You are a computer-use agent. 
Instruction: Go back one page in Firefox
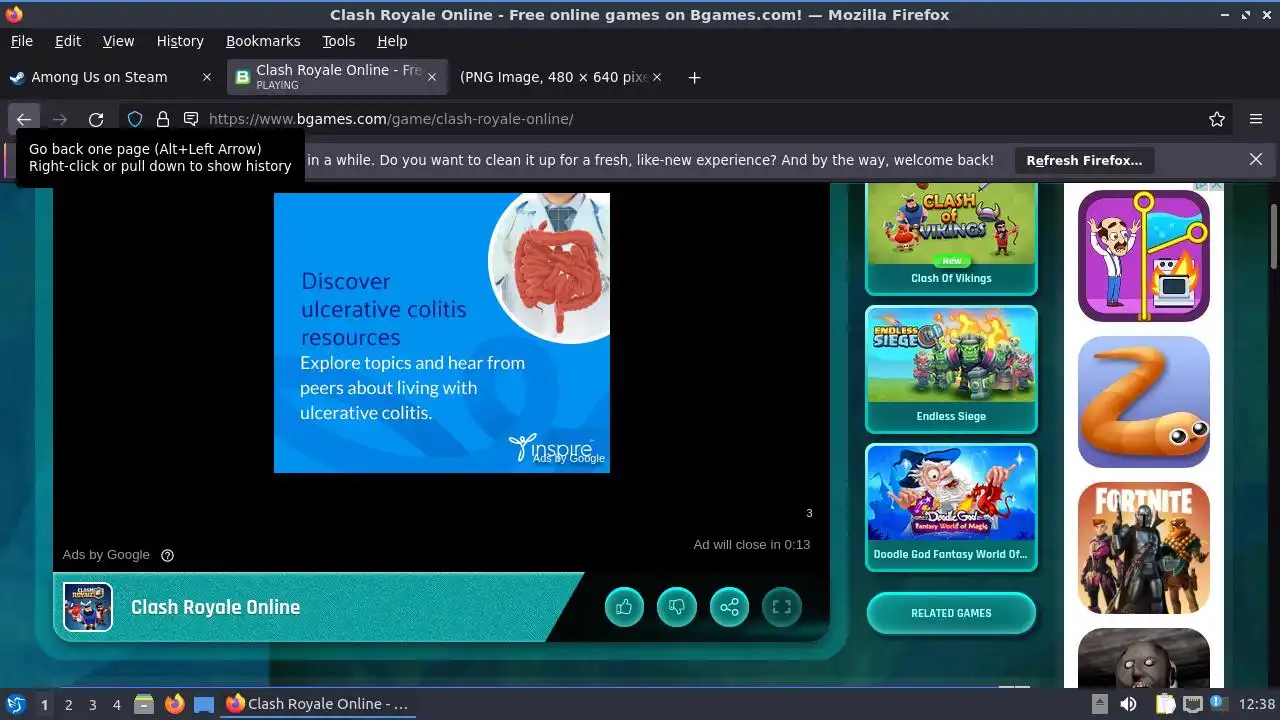pos(24,119)
